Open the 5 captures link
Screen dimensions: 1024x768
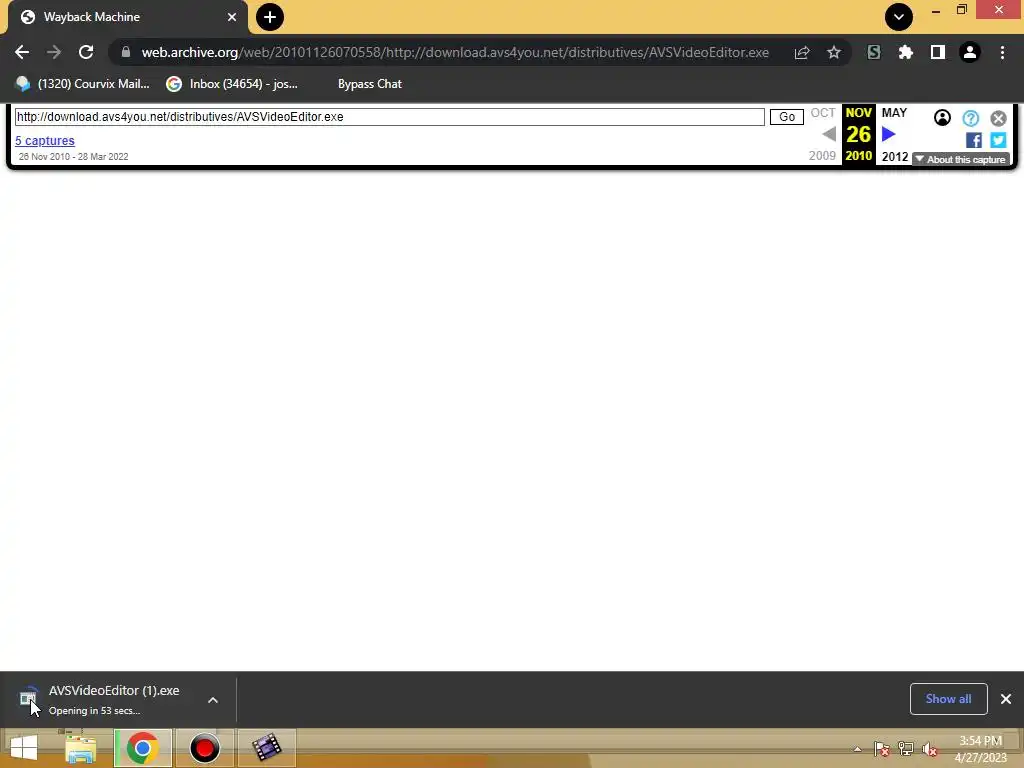[45, 140]
